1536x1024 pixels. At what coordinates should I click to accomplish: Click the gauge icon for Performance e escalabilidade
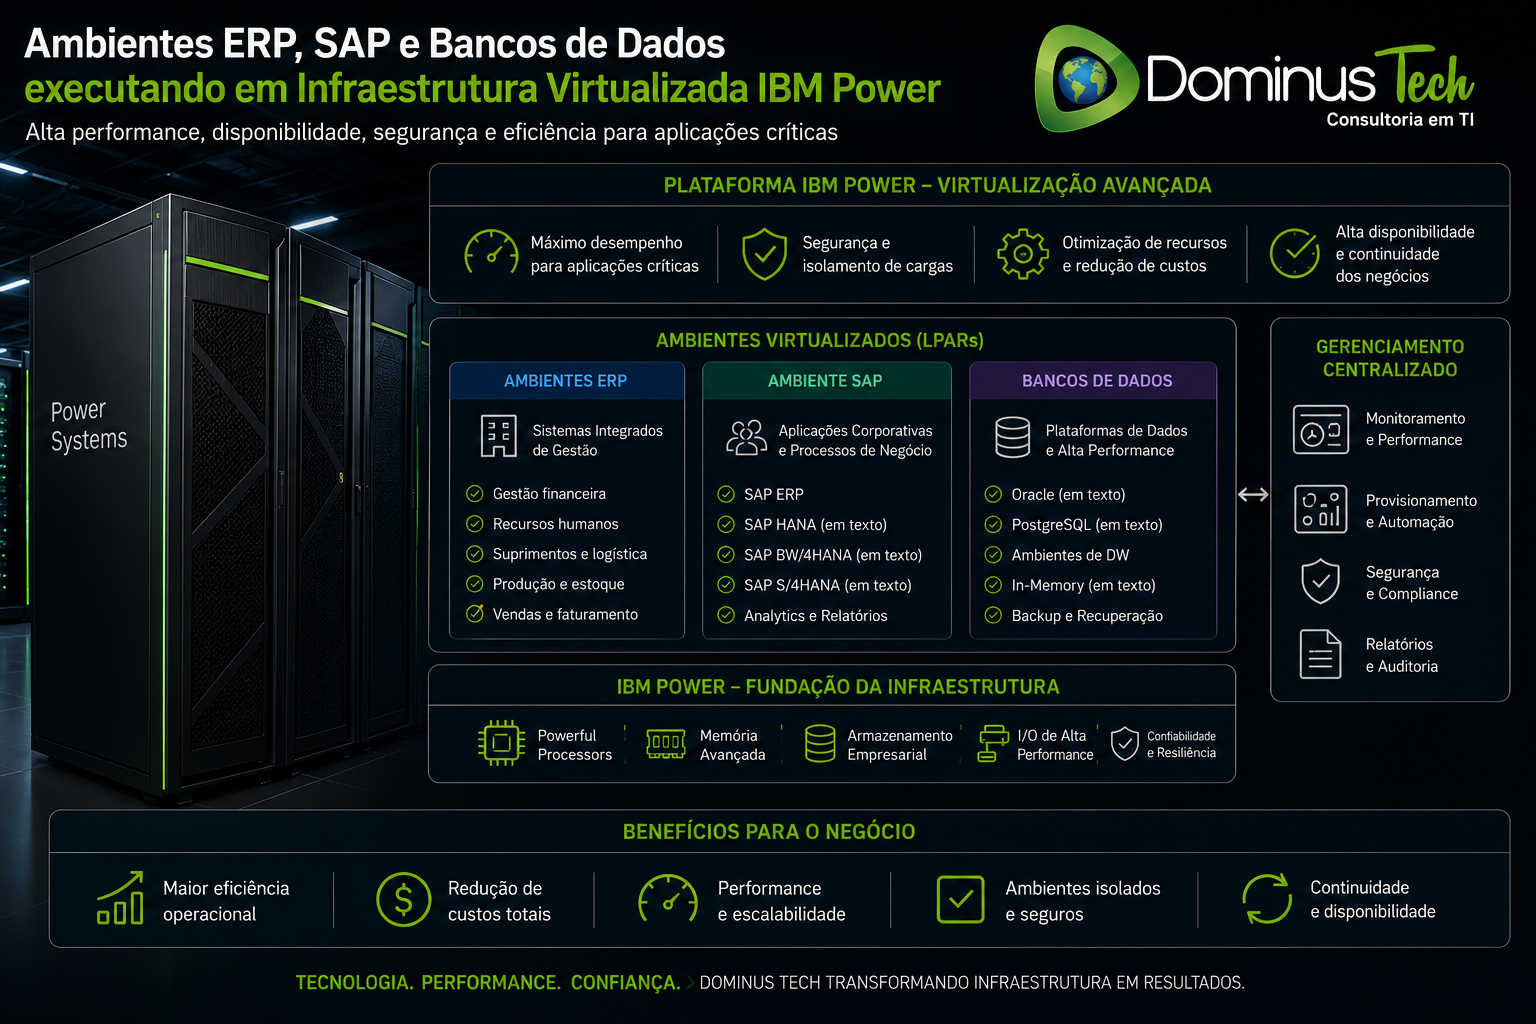click(668, 899)
